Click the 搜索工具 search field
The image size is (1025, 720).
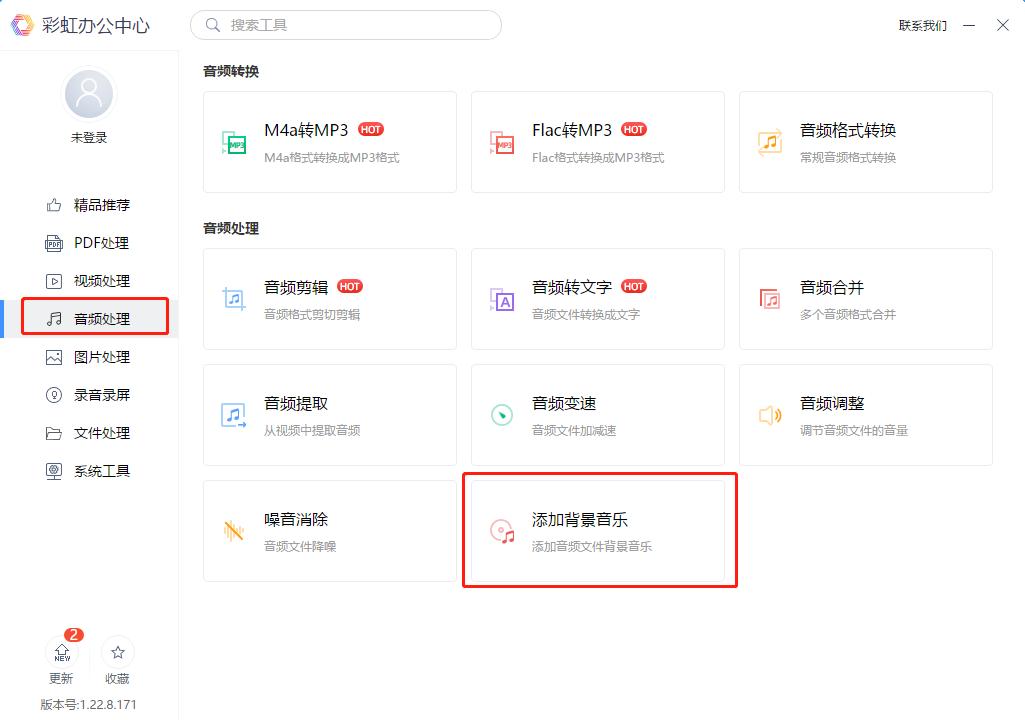click(x=345, y=24)
